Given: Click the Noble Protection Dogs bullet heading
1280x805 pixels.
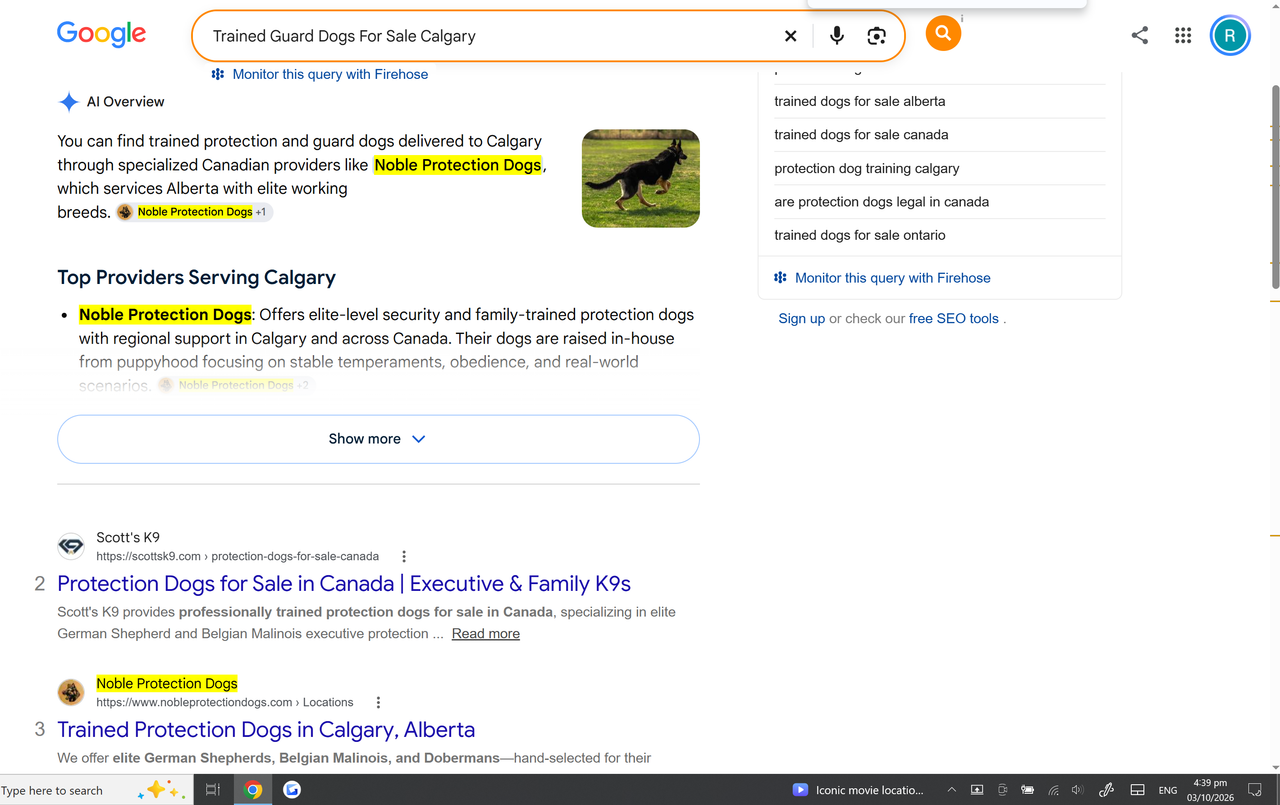Looking at the screenshot, I should click(x=165, y=315).
